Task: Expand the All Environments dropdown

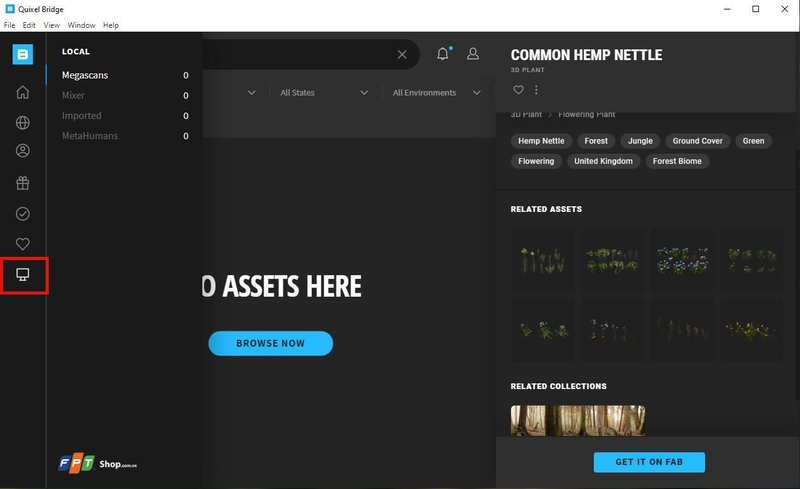Action: pyautogui.click(x=436, y=92)
